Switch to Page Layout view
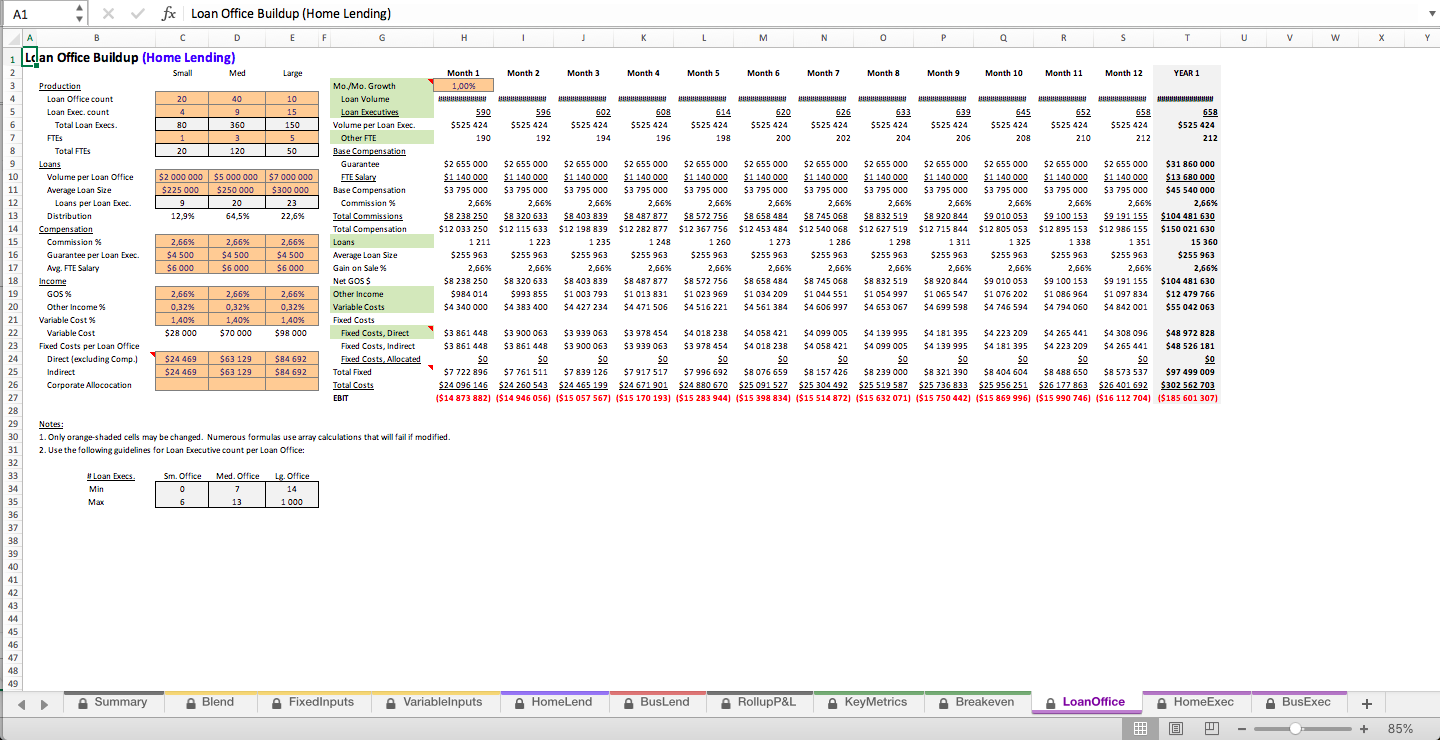This screenshot has width=1440, height=740. click(1177, 728)
